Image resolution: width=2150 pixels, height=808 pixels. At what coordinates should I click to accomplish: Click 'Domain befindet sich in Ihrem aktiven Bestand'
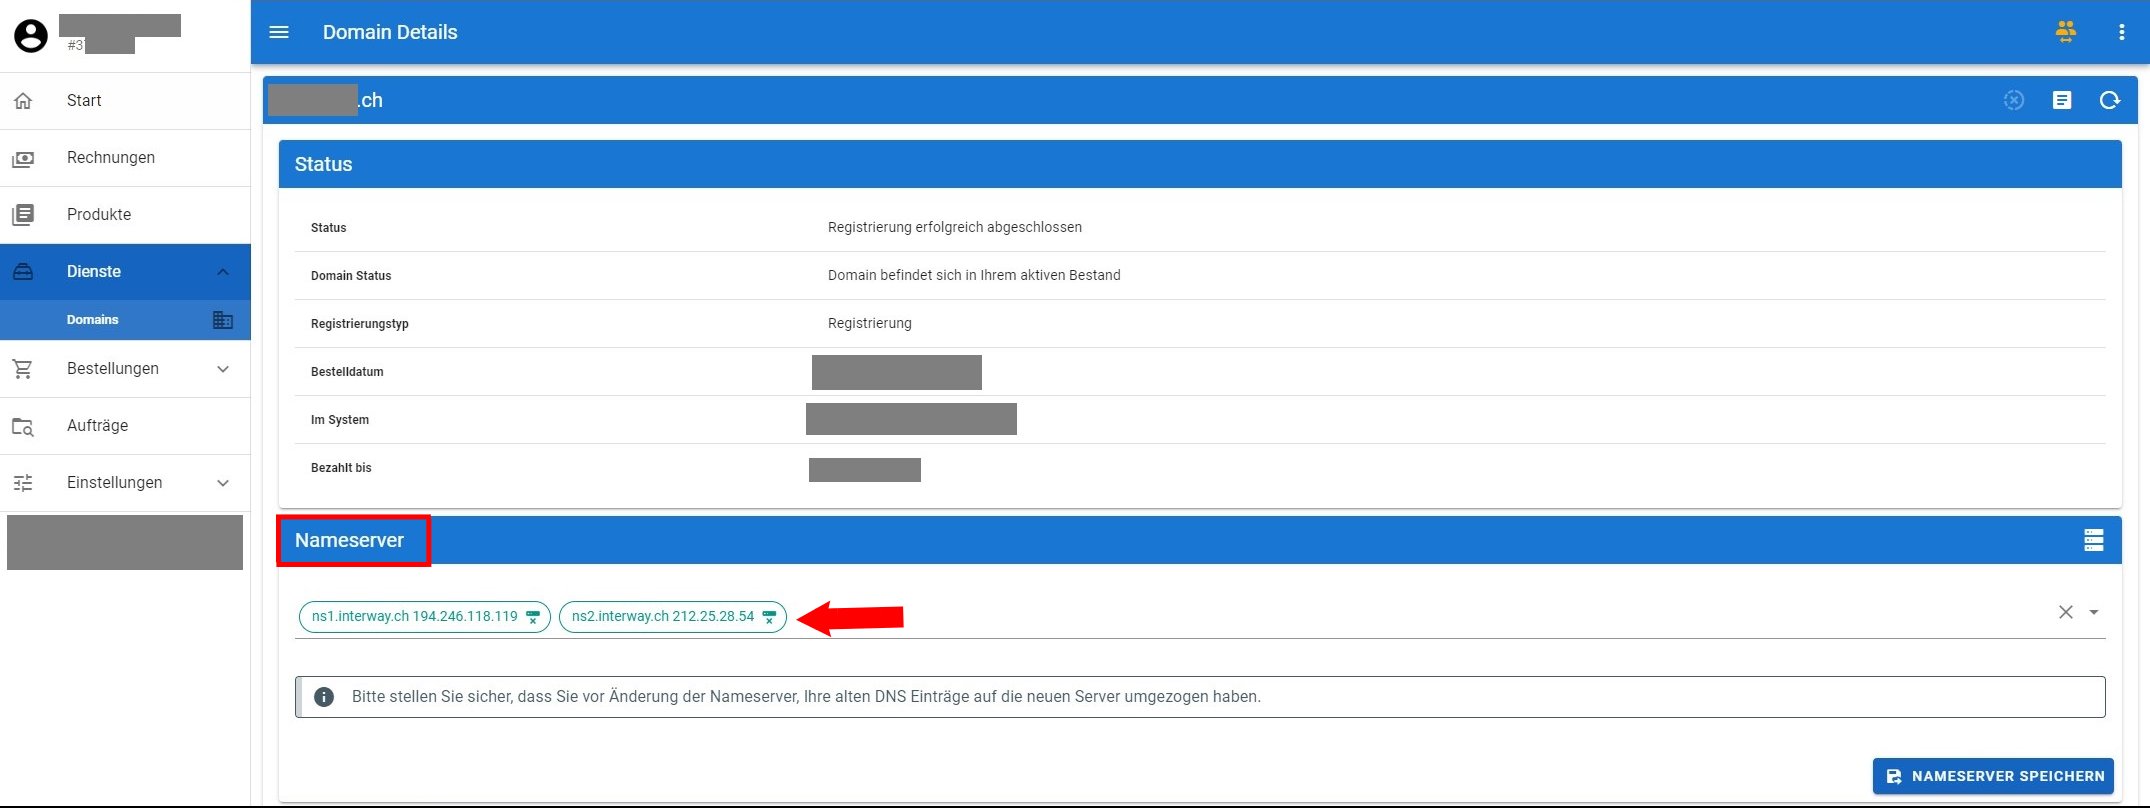point(974,275)
